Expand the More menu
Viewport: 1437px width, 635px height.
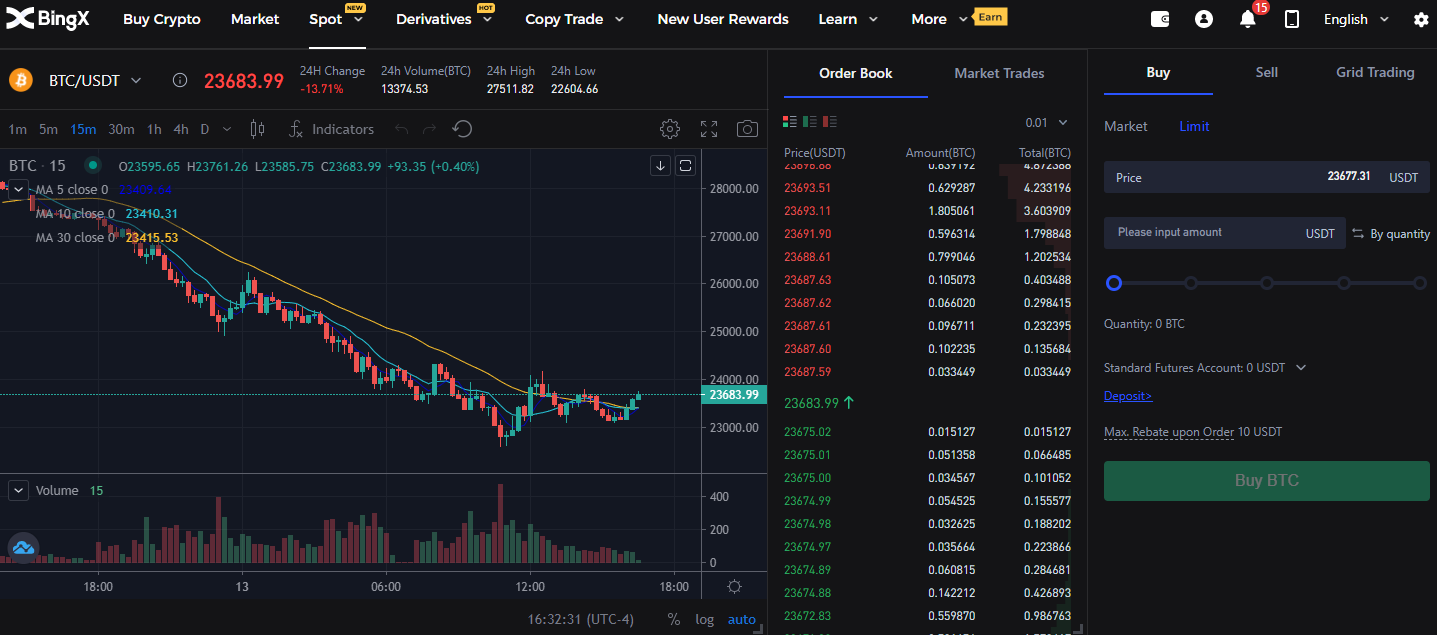[940, 19]
